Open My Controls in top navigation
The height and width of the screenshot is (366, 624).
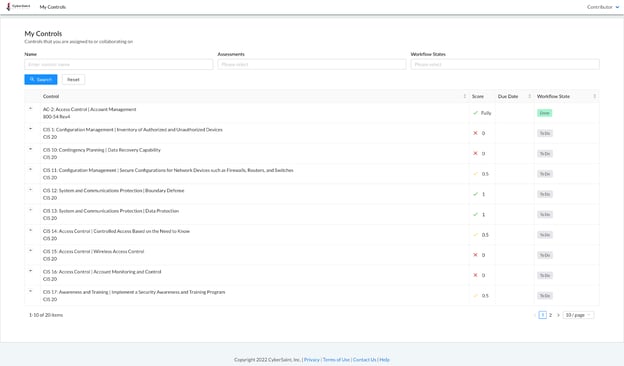click(53, 7)
